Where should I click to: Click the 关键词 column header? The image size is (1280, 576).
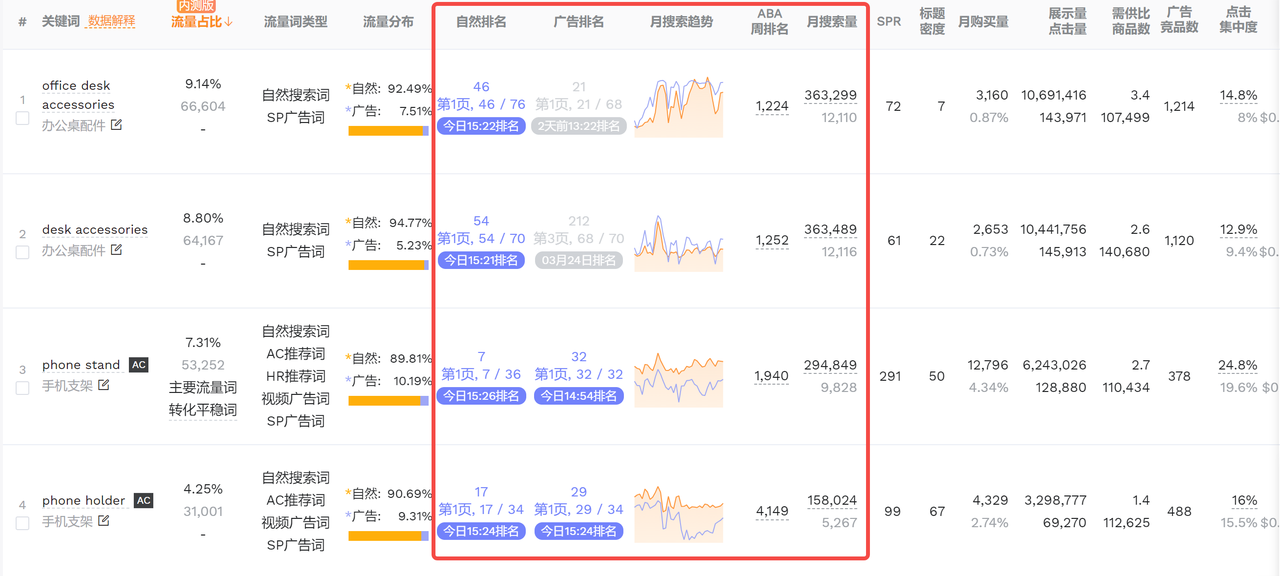pyautogui.click(x=61, y=21)
